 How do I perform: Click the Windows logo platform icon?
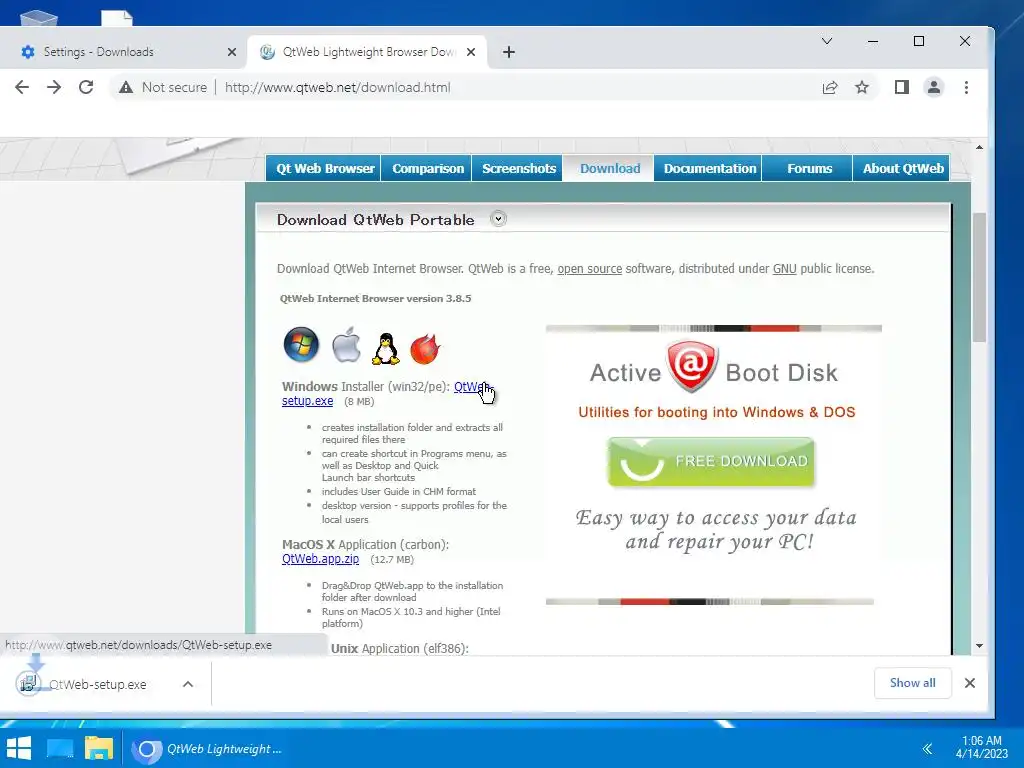pos(301,345)
